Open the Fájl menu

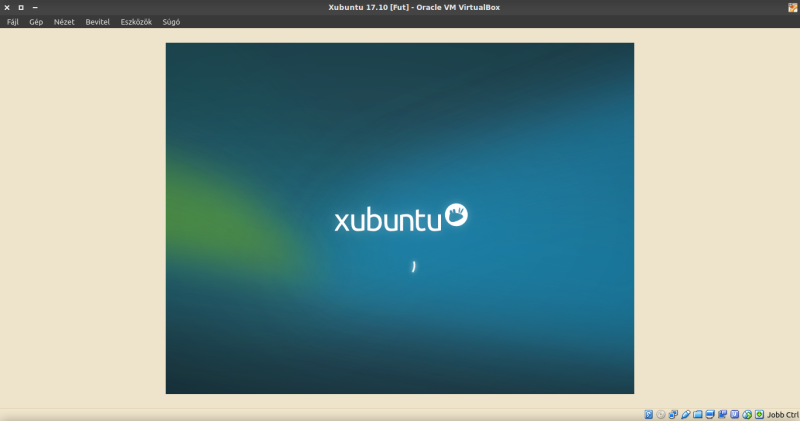pyautogui.click(x=13, y=21)
